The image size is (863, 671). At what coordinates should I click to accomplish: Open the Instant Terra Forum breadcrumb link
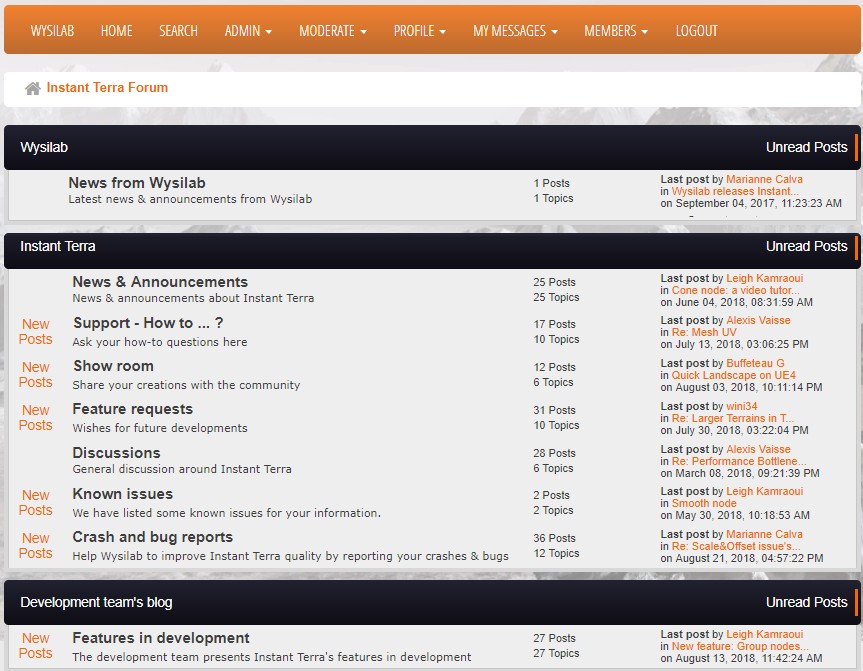click(107, 88)
